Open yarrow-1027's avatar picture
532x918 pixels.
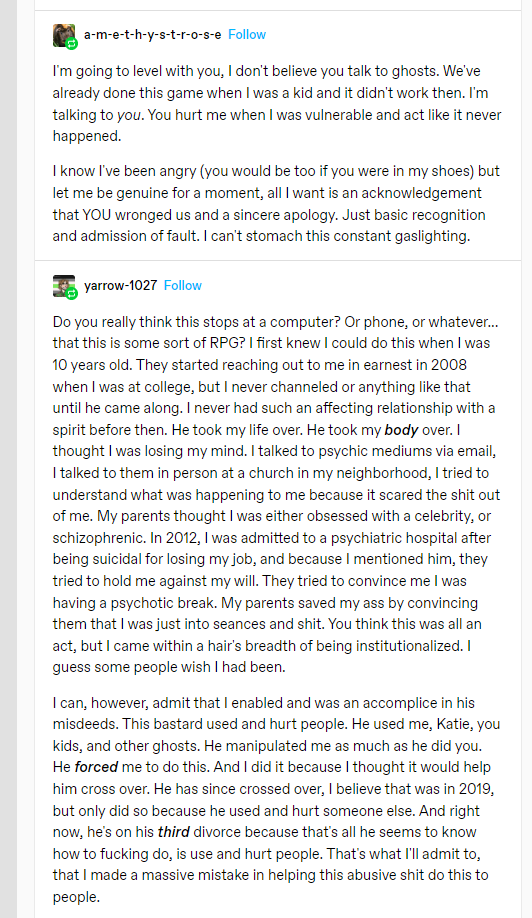[x=64, y=286]
